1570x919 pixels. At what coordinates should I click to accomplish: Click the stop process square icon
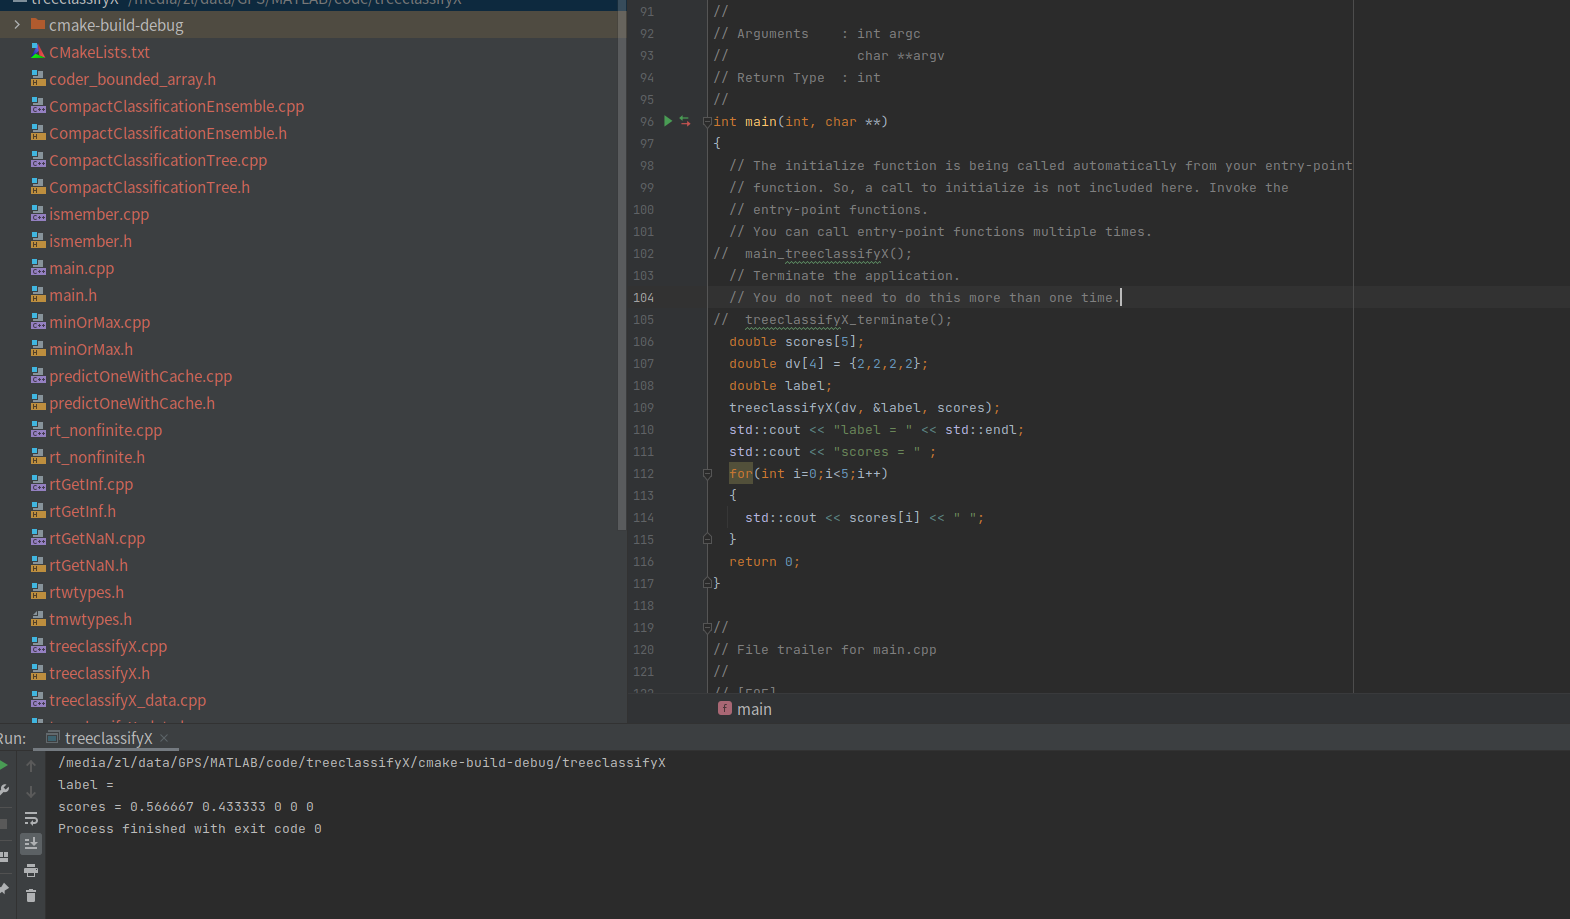click(x=4, y=824)
